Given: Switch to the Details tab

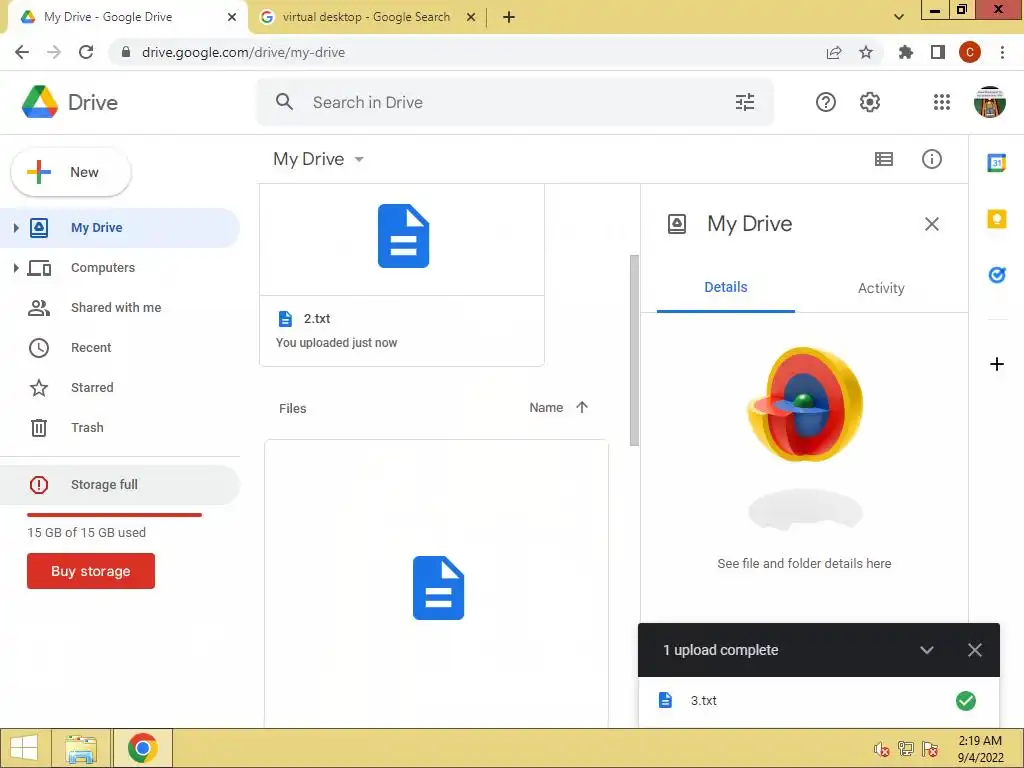Looking at the screenshot, I should click(x=726, y=287).
